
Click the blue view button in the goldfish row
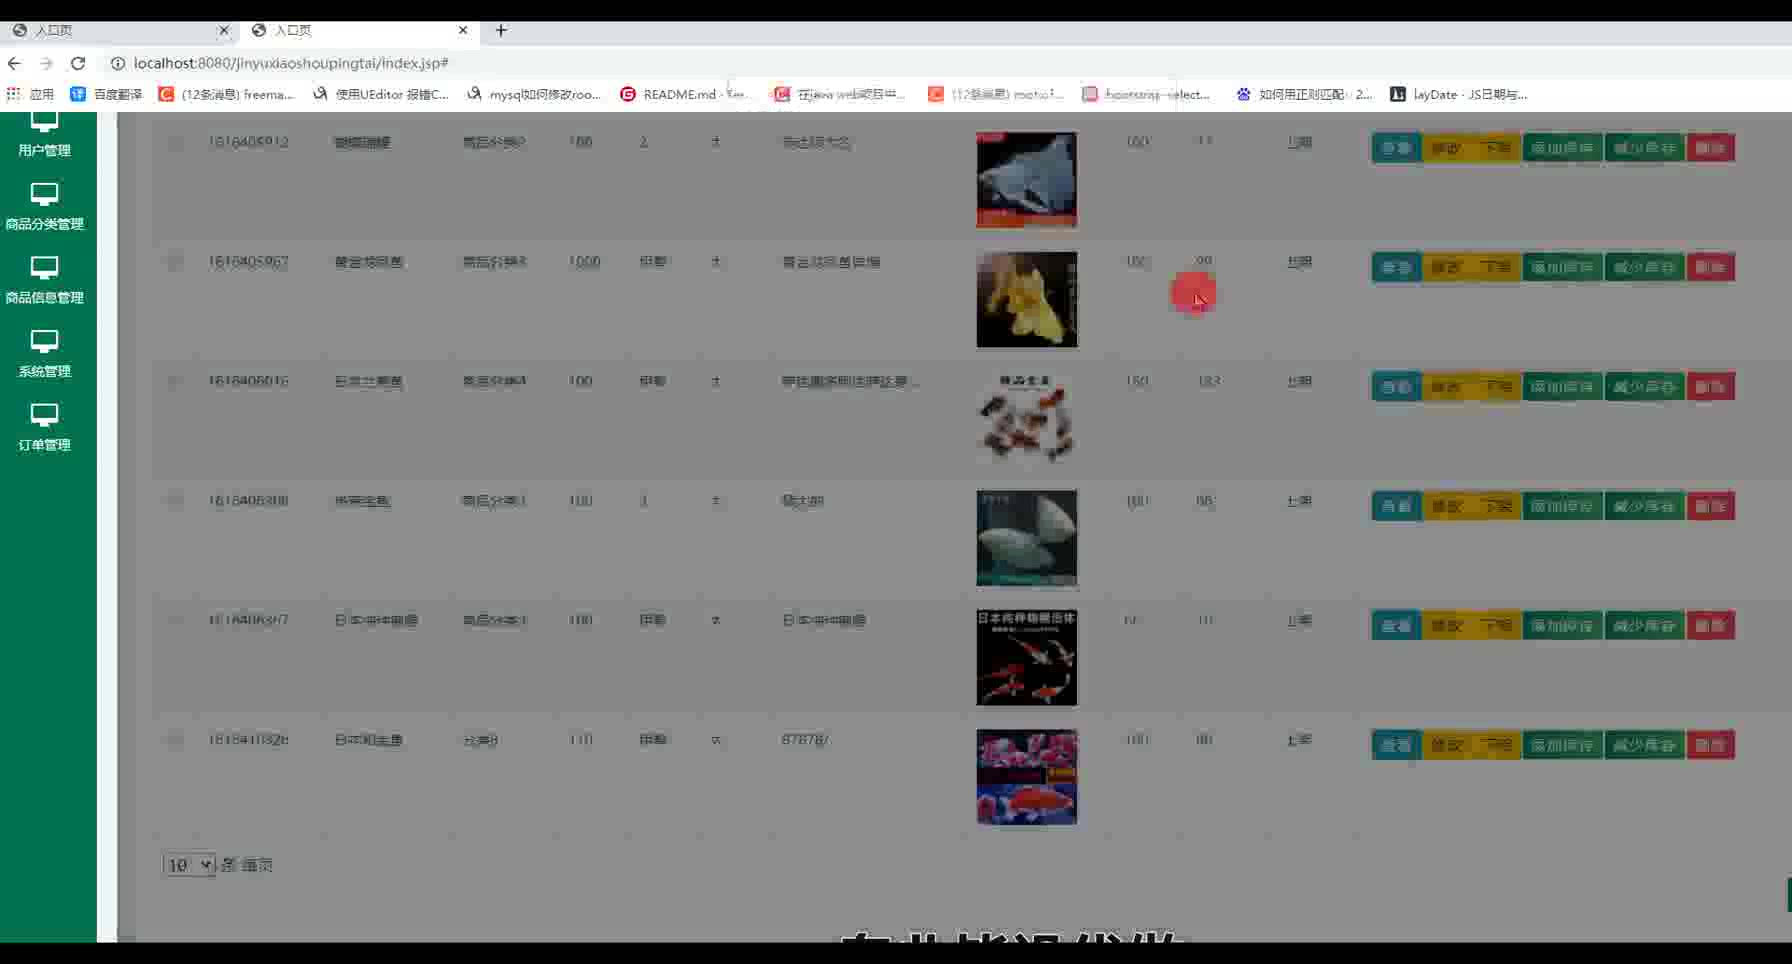(x=1396, y=267)
